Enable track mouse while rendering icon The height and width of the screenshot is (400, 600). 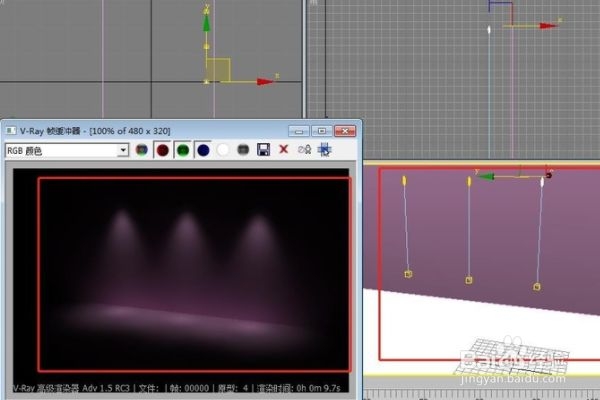324,150
